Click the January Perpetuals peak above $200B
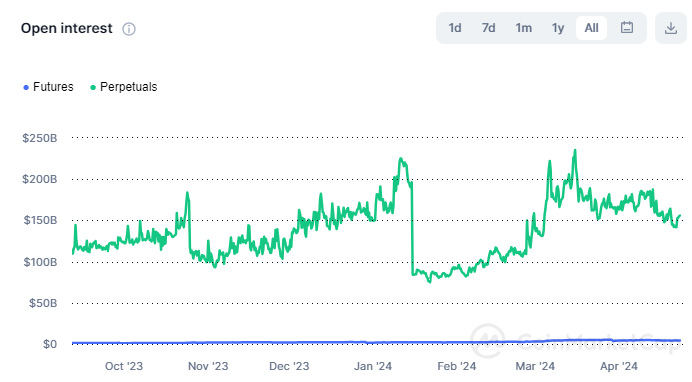The image size is (692, 382). click(x=401, y=159)
